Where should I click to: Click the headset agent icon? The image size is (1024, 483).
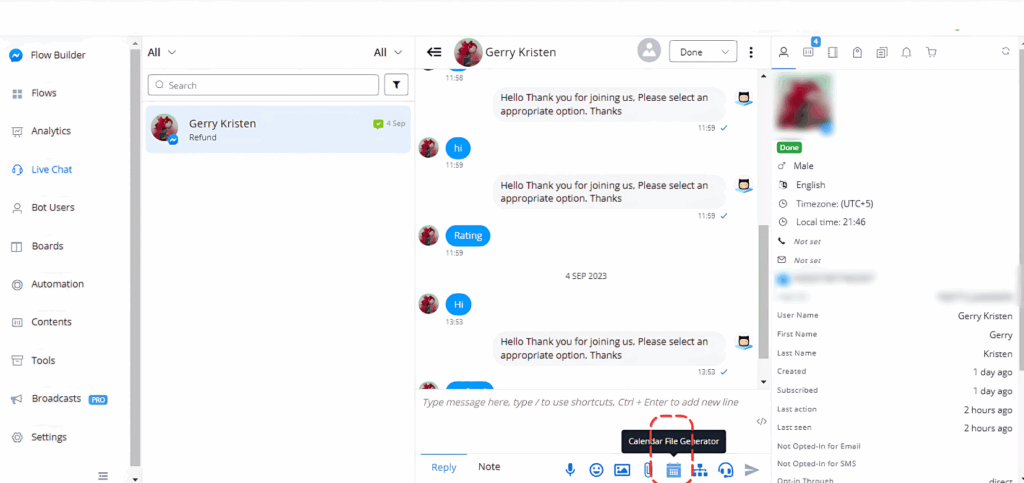(726, 469)
